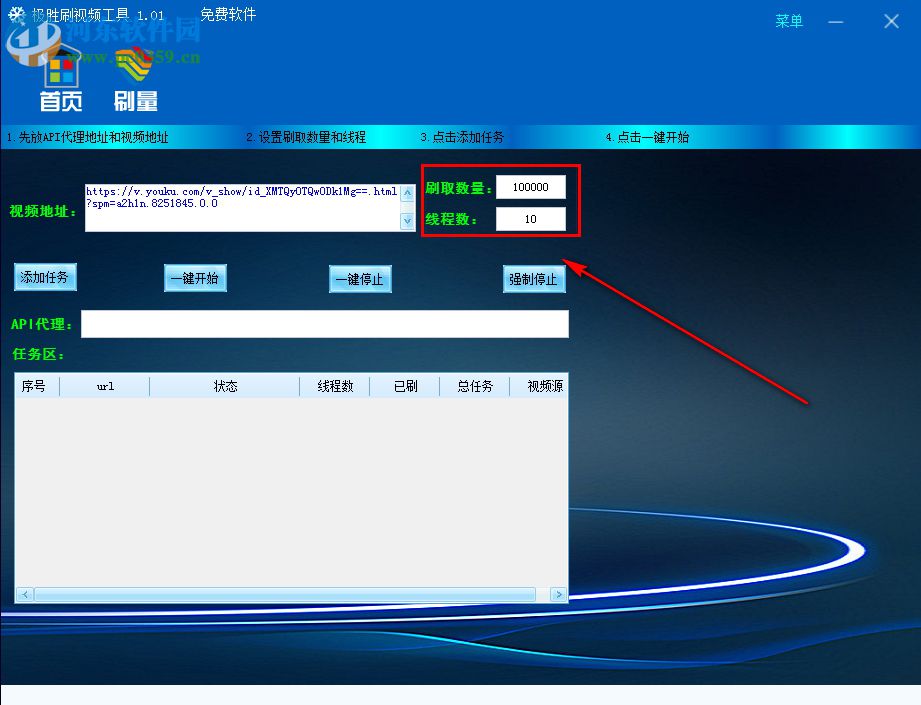Click the up scroll arrow beside video address box
921x705 pixels.
pos(406,193)
